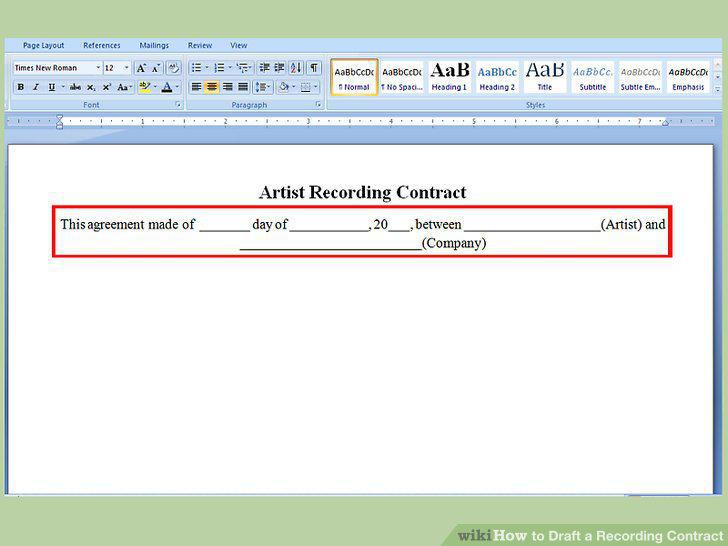The height and width of the screenshot is (546, 728).
Task: Open the Mailings tab
Action: click(x=154, y=45)
